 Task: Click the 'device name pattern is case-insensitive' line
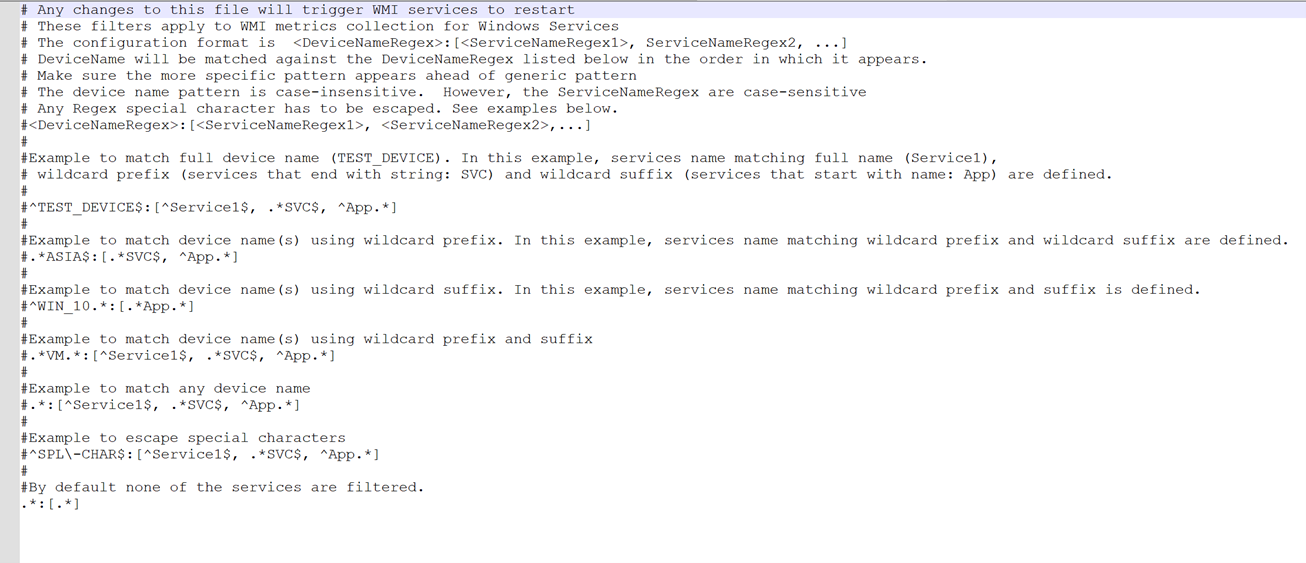440,92
